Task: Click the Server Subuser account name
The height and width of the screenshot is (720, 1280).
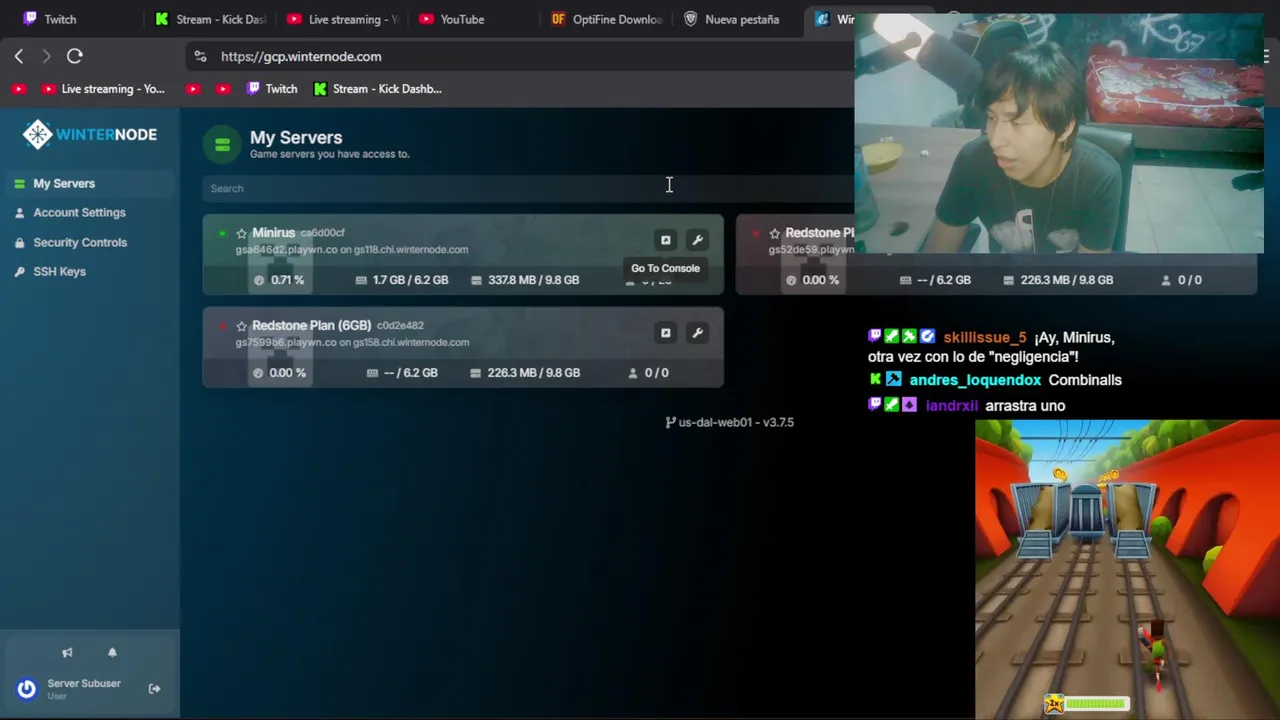Action: (84, 684)
